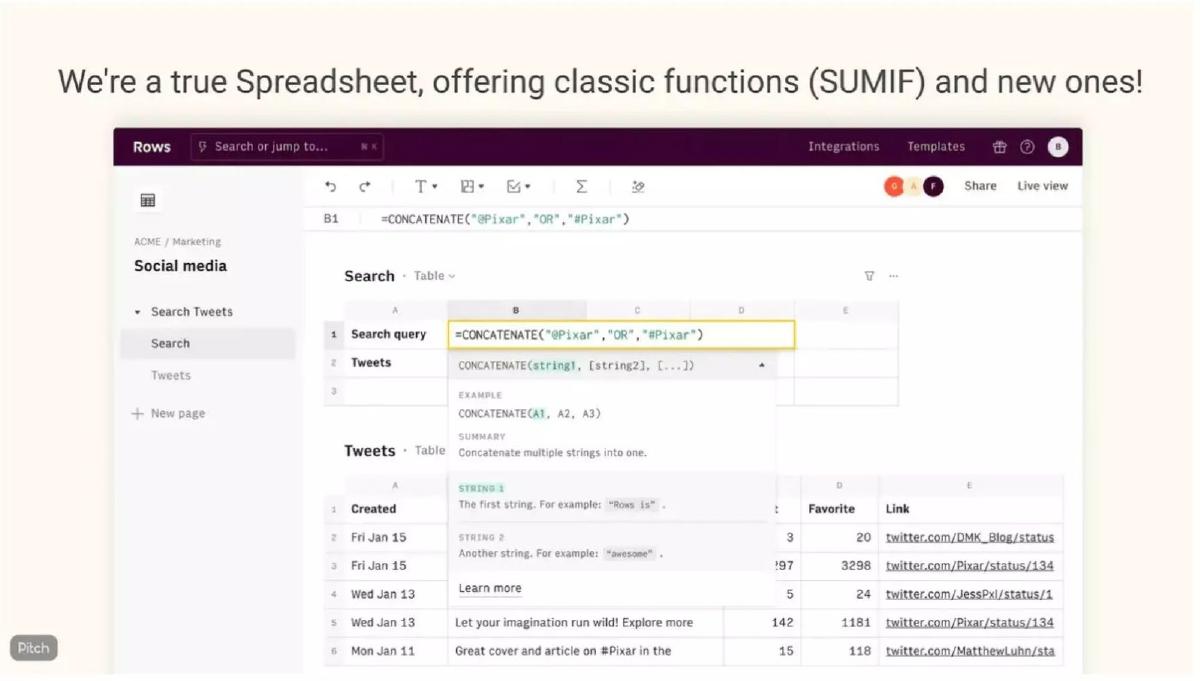Open the Integrations menu
The width and height of the screenshot is (1200, 681).
click(844, 147)
